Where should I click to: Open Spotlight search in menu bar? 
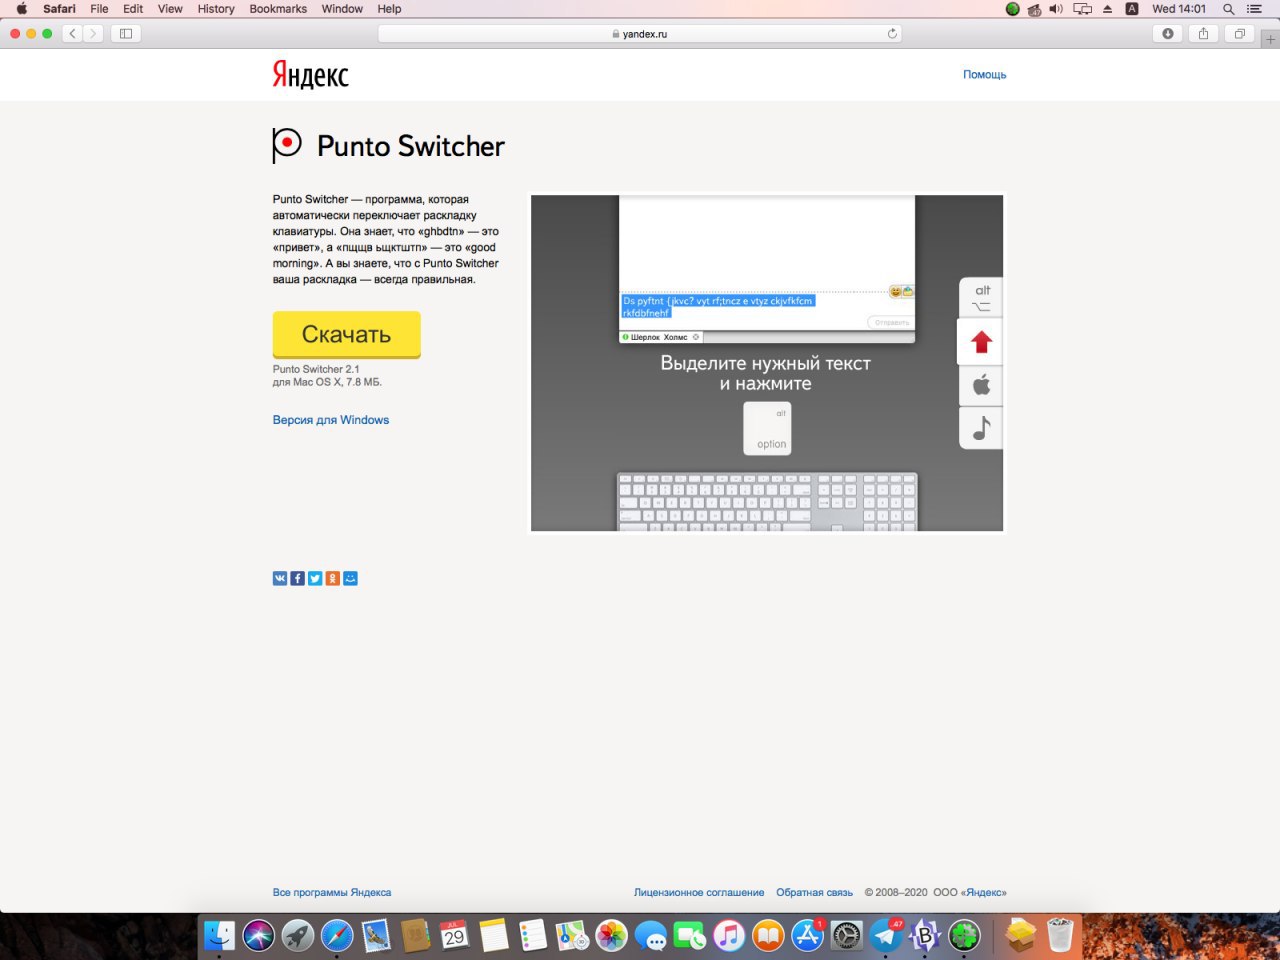[x=1228, y=9]
